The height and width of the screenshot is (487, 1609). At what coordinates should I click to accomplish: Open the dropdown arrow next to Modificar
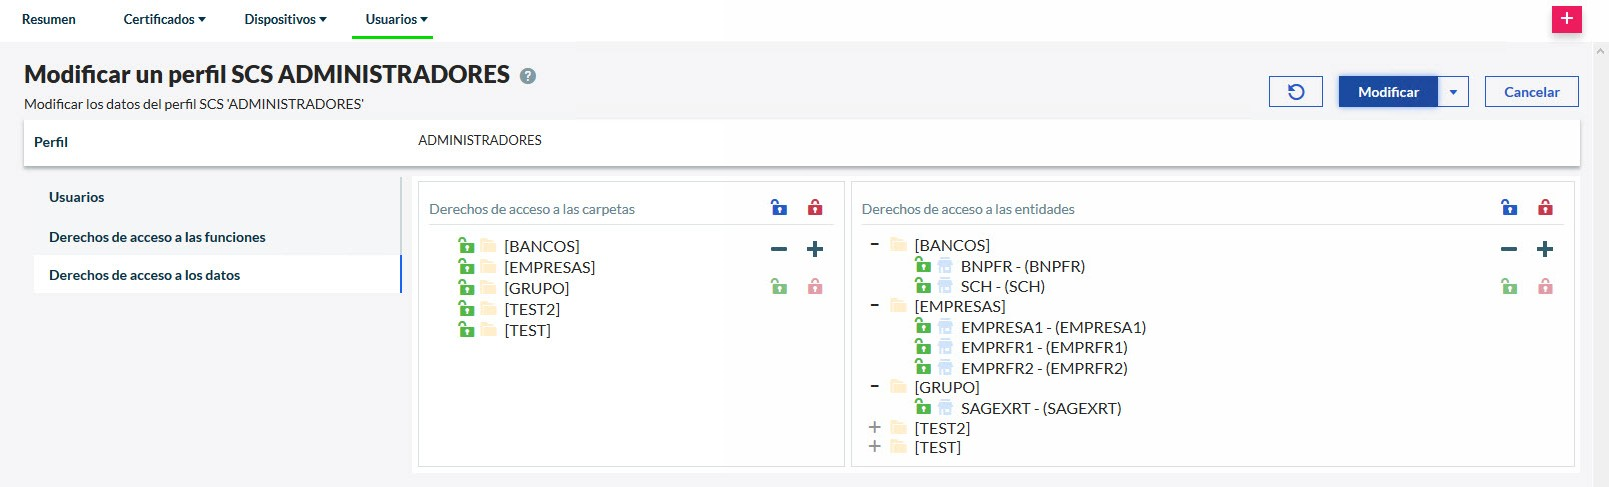click(x=1453, y=92)
